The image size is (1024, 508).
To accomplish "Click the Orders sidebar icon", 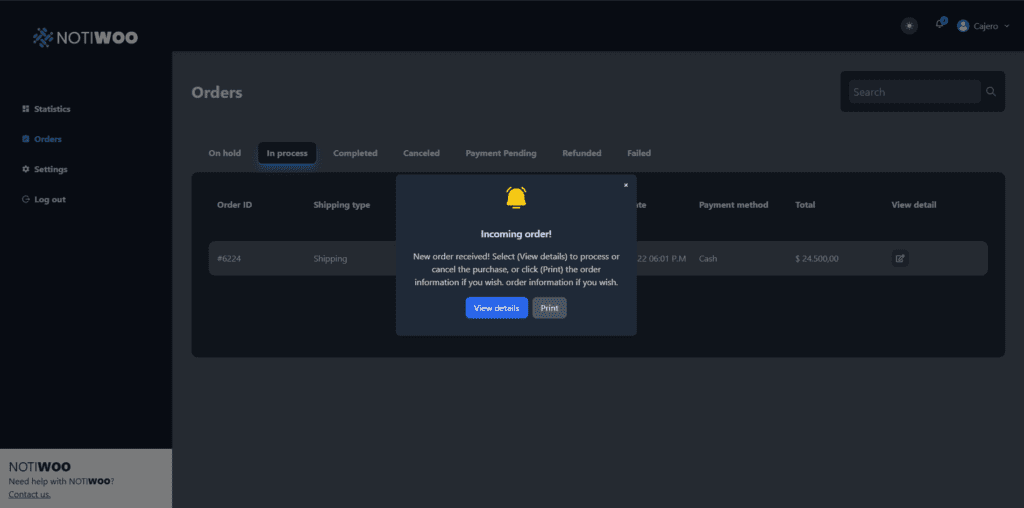I will pos(25,139).
